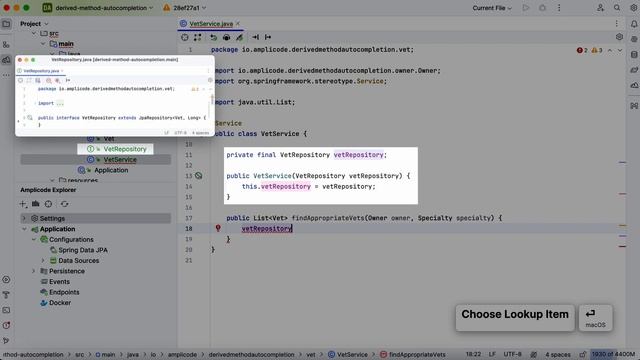Open the Notifications bell icon
The height and width of the screenshot is (360, 640).
[x=633, y=24]
